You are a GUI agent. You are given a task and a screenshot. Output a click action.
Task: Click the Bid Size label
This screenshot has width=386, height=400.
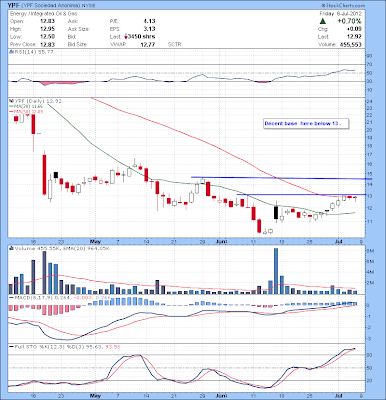tap(78, 44)
